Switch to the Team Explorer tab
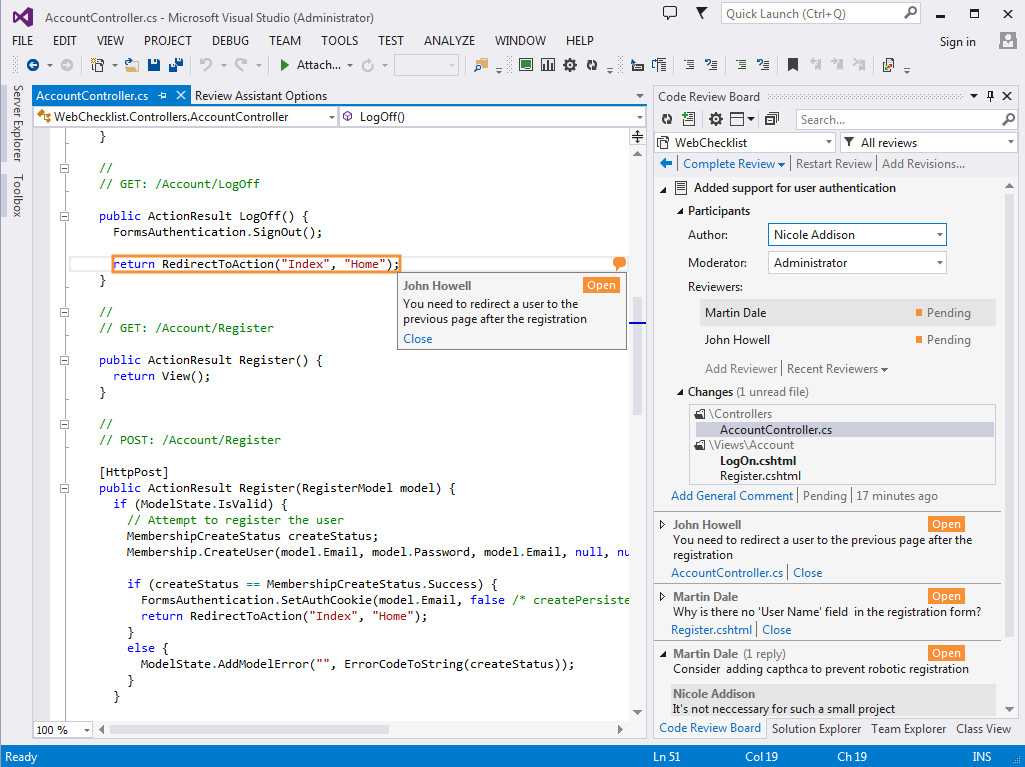 908,728
